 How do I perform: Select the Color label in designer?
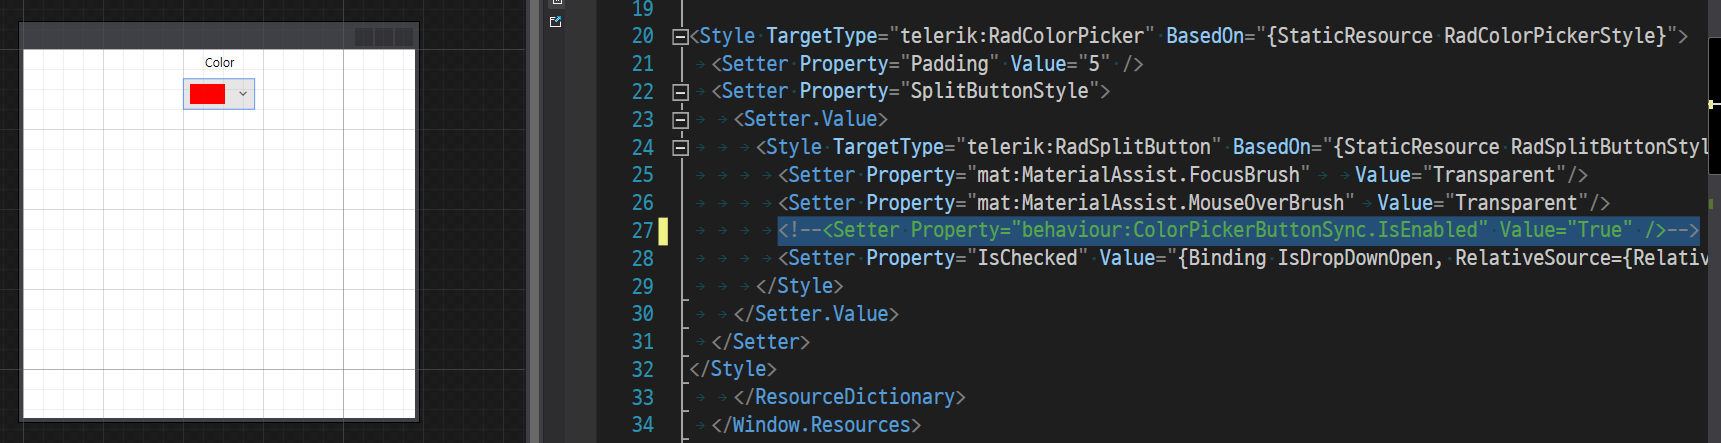[219, 63]
